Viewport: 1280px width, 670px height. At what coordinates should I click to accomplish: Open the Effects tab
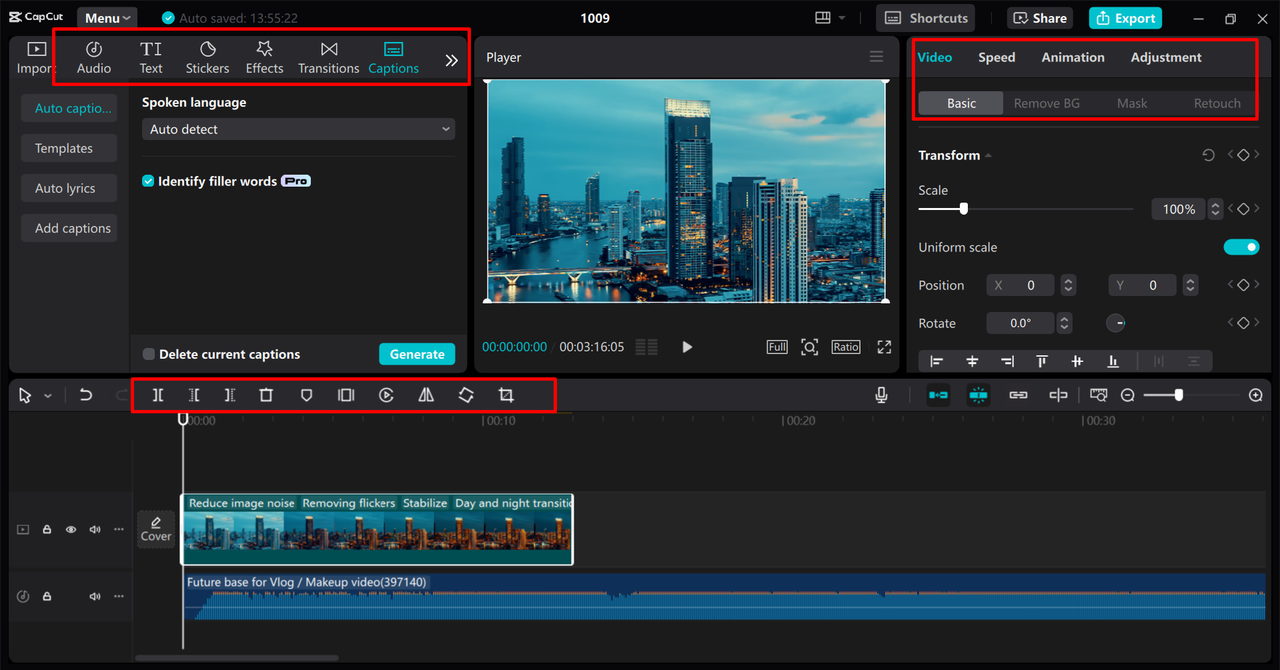point(264,58)
